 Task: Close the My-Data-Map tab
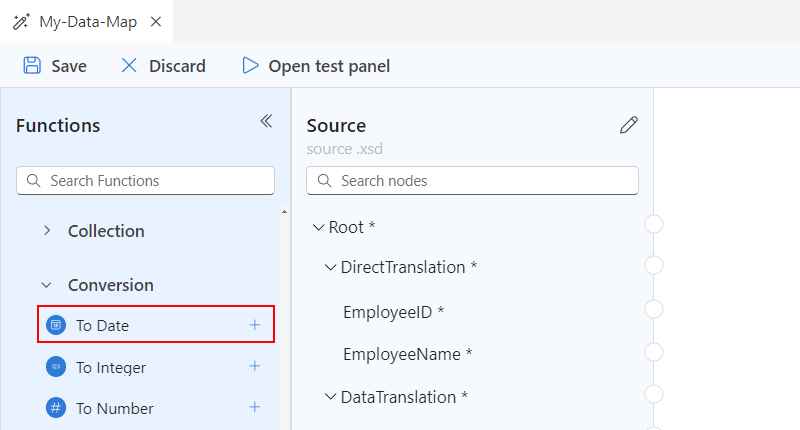tap(156, 20)
